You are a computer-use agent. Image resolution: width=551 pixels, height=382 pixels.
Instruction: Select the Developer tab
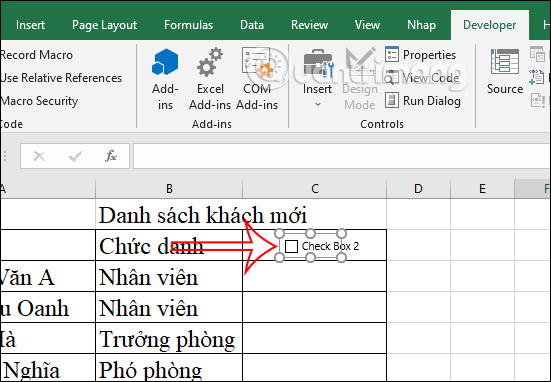(490, 25)
